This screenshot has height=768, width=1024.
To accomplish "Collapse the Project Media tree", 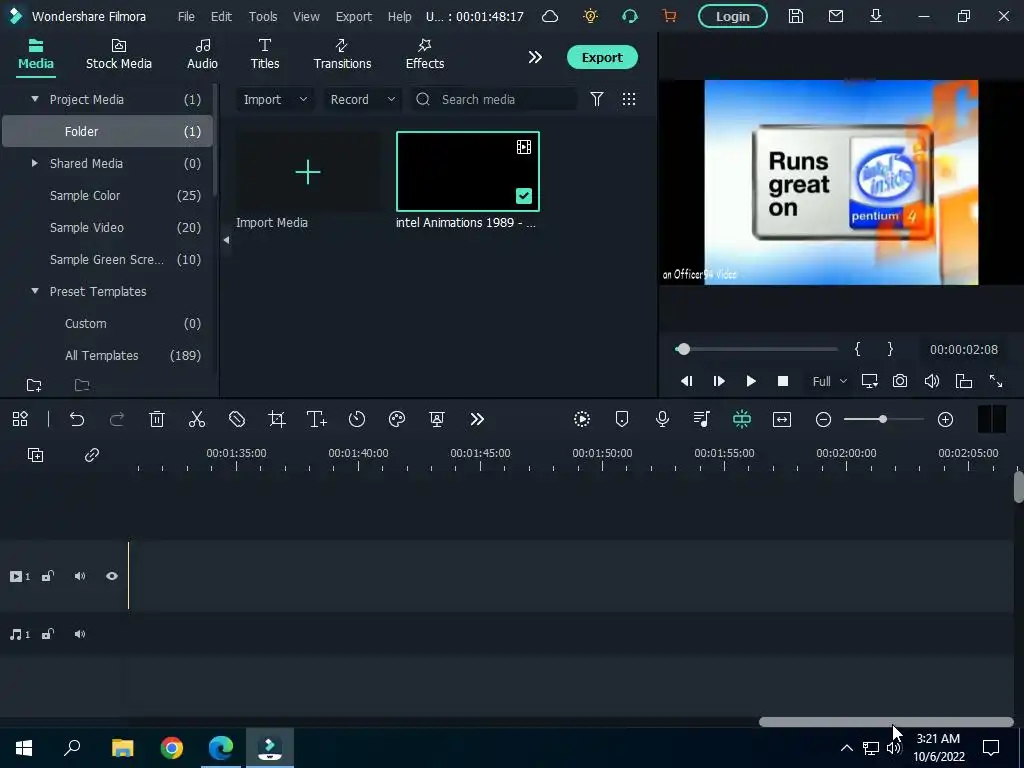I will (35, 99).
